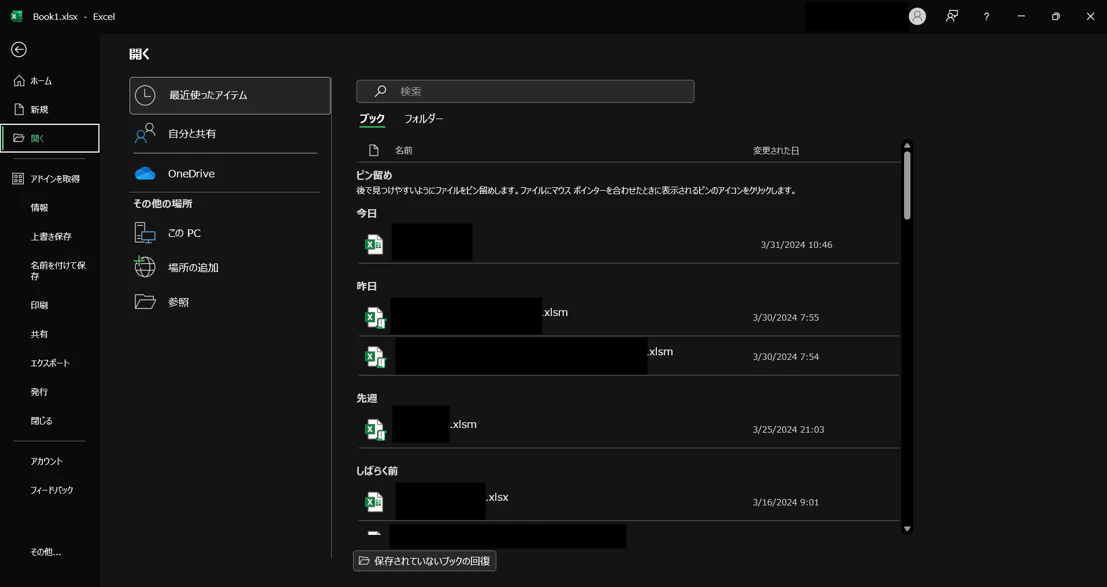This screenshot has height=587, width=1107.
Task: Choose 名前を付けて保存
Action: coord(58,271)
